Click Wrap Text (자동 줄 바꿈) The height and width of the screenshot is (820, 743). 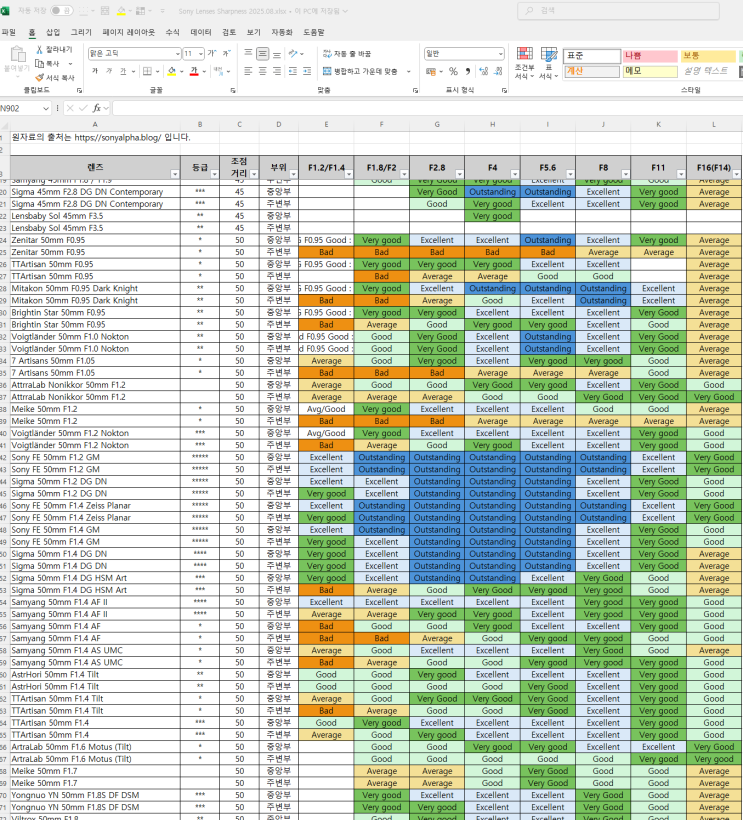347,54
